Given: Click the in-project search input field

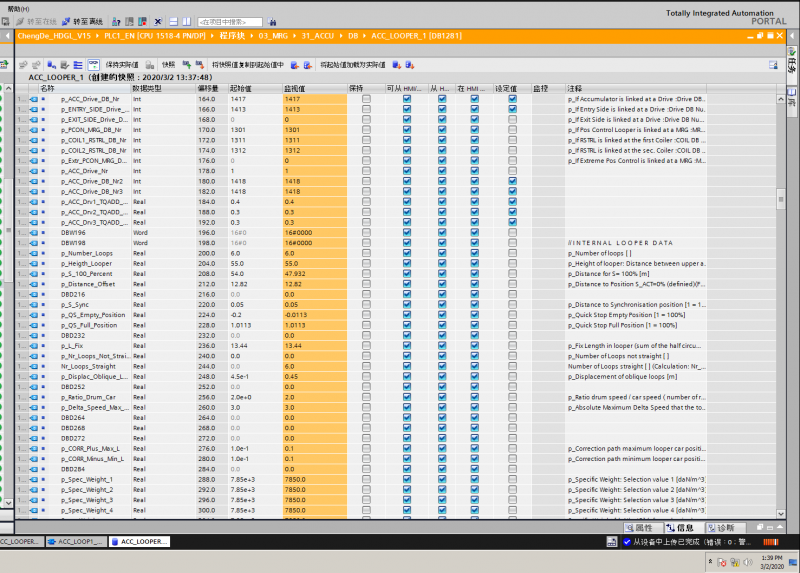Looking at the screenshot, I should coord(230,21).
